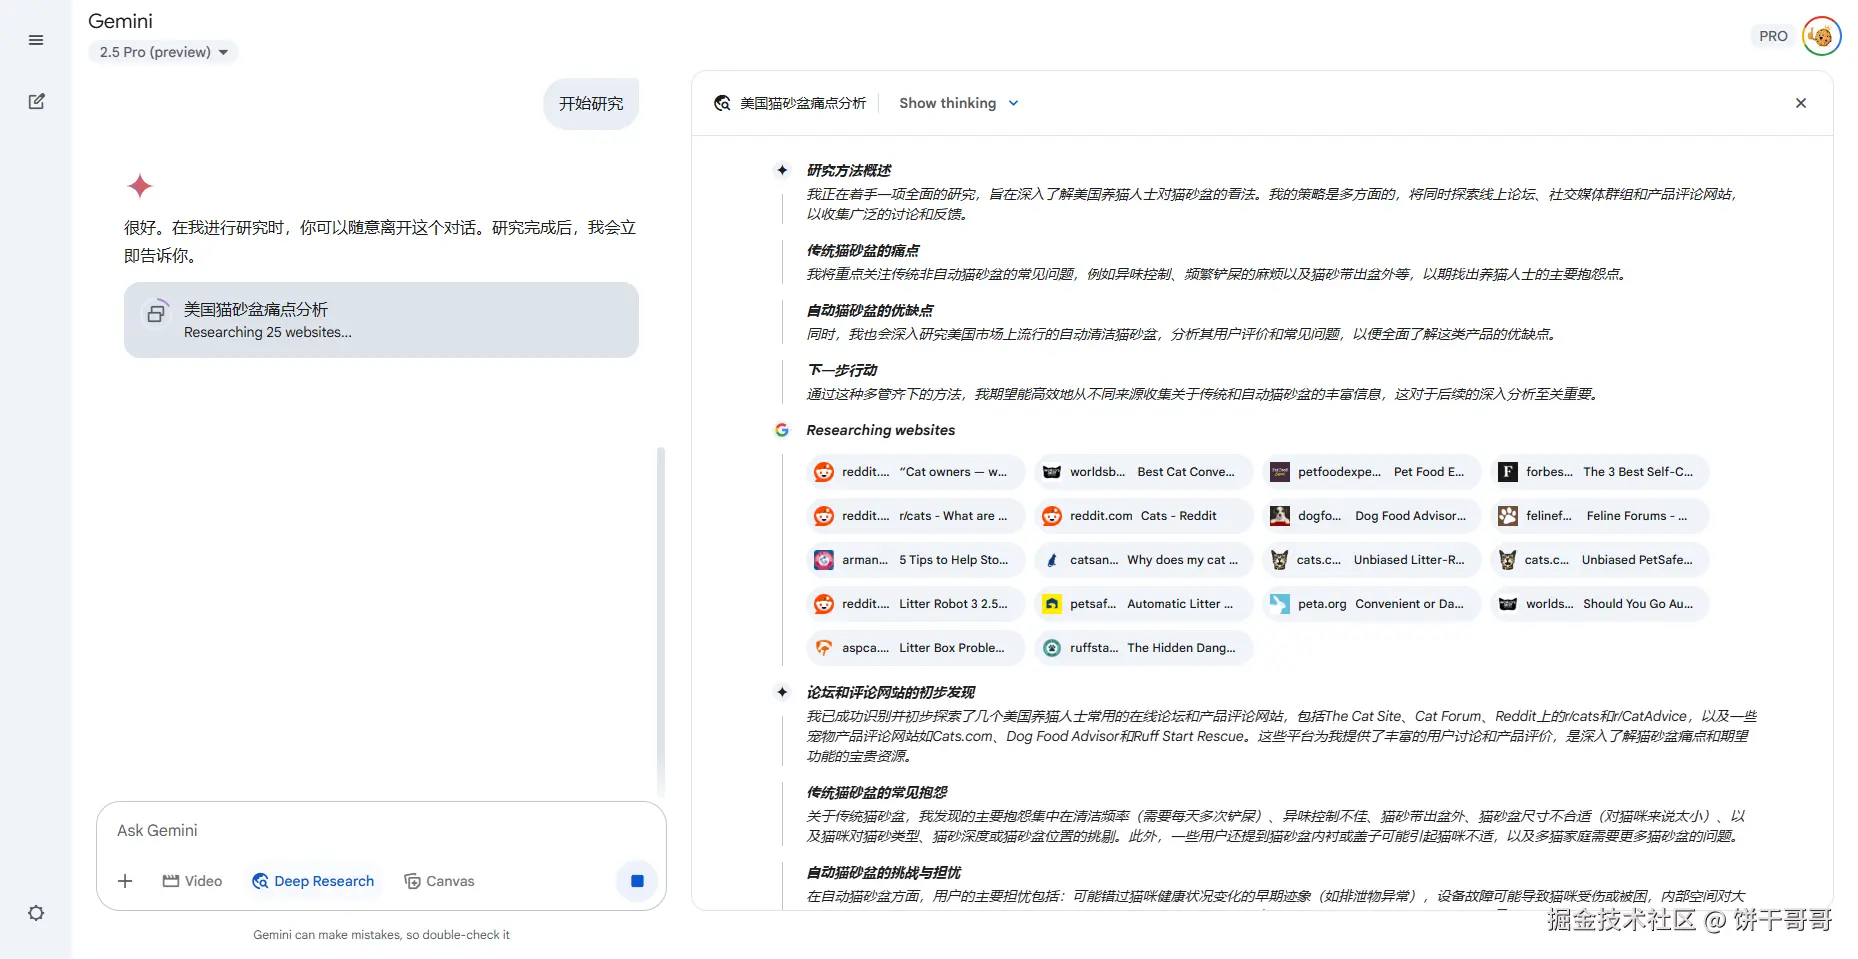Click the PRO badge

coord(1773,36)
